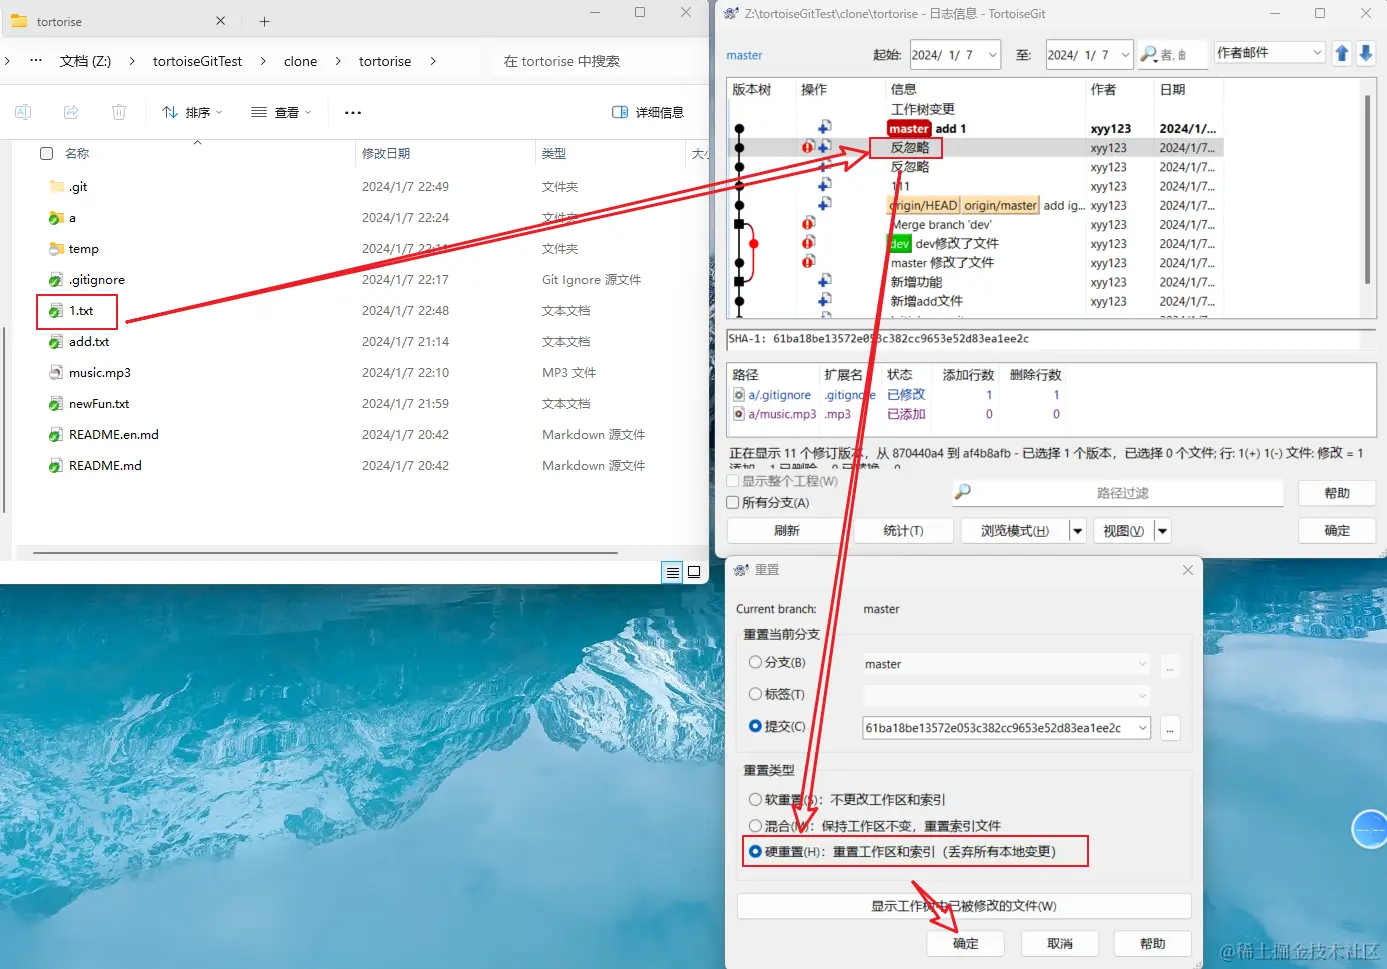The image size is (1387, 969).
Task: Click the breadcrumb ellipsis in Explorer address bar
Action: pyautogui.click(x=36, y=61)
